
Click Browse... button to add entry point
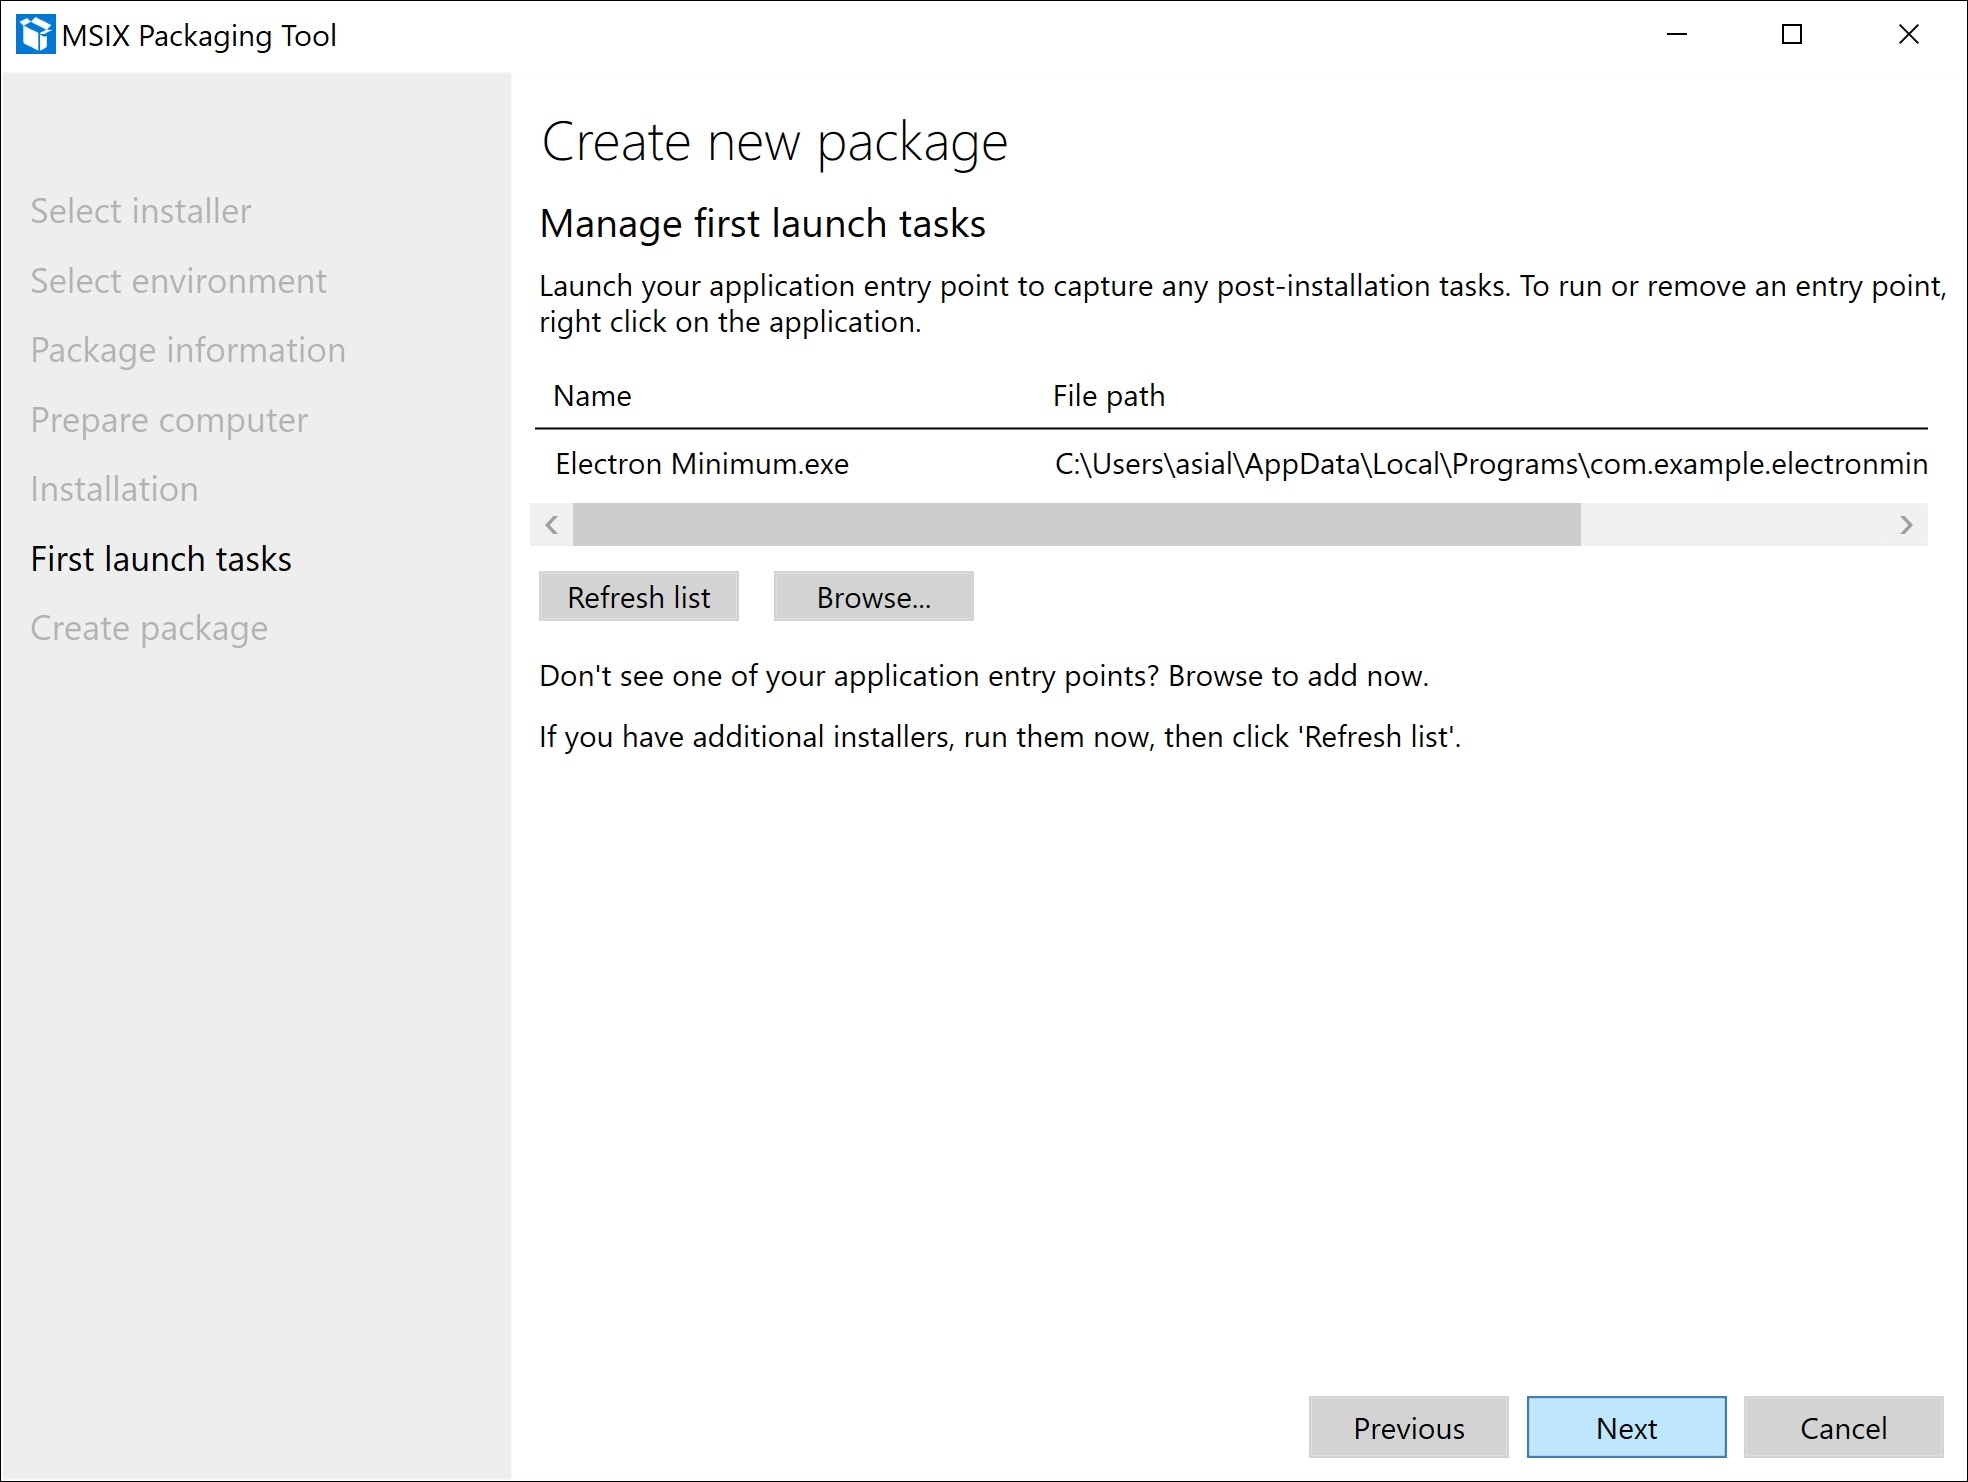coord(874,597)
